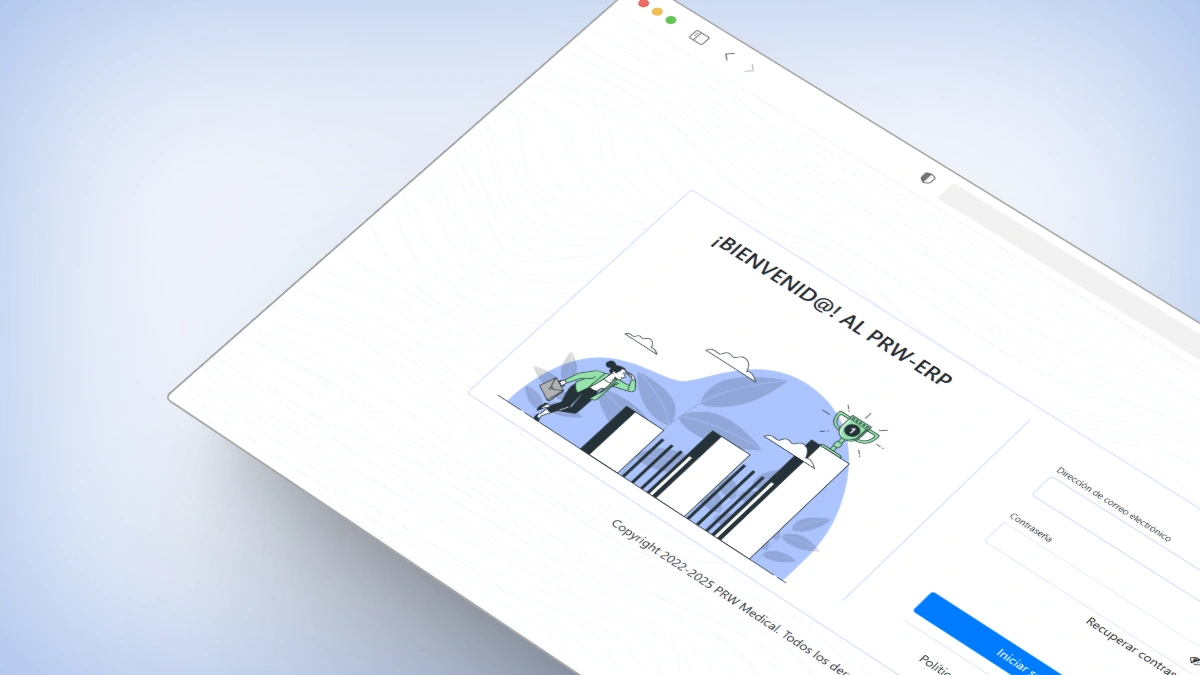Click the Contraseña field label
Screen dimensions: 1200x675
(1030, 529)
